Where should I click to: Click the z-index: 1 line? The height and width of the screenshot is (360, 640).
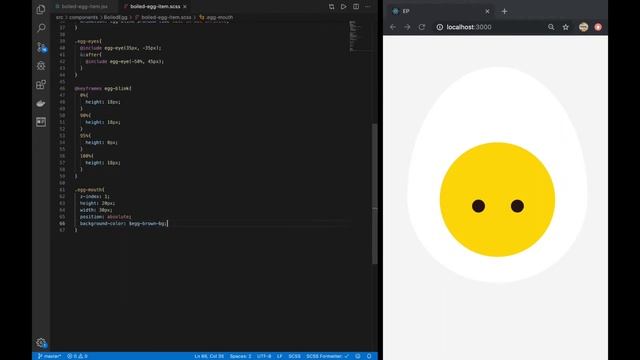95,196
